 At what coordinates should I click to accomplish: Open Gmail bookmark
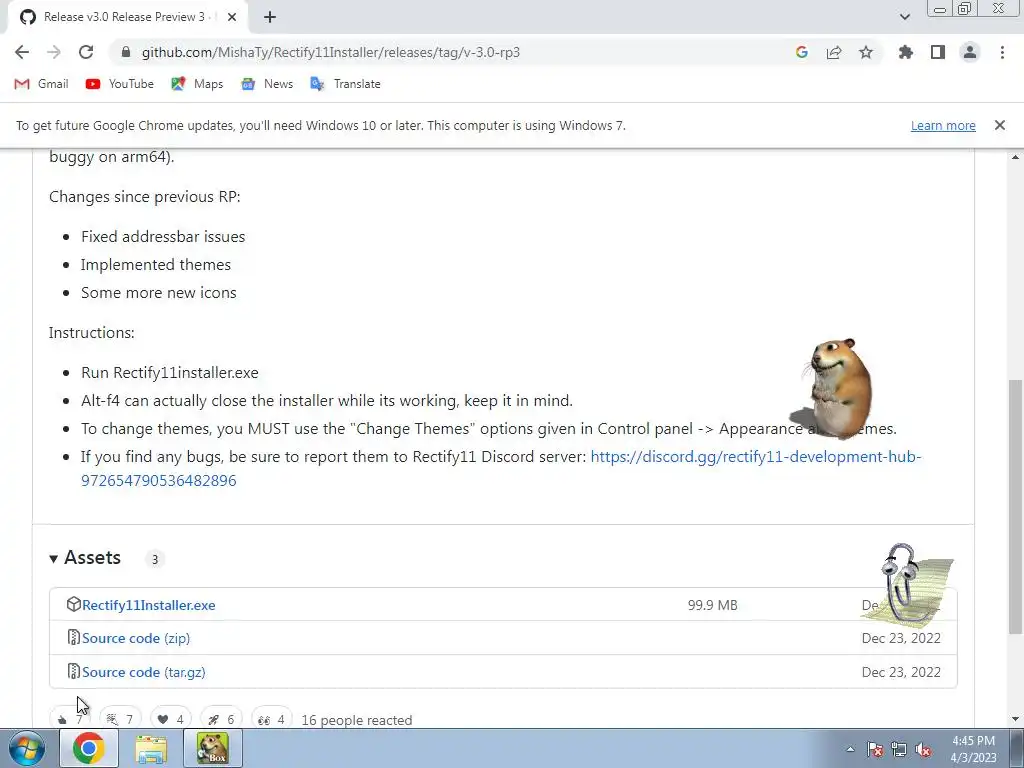(x=42, y=84)
